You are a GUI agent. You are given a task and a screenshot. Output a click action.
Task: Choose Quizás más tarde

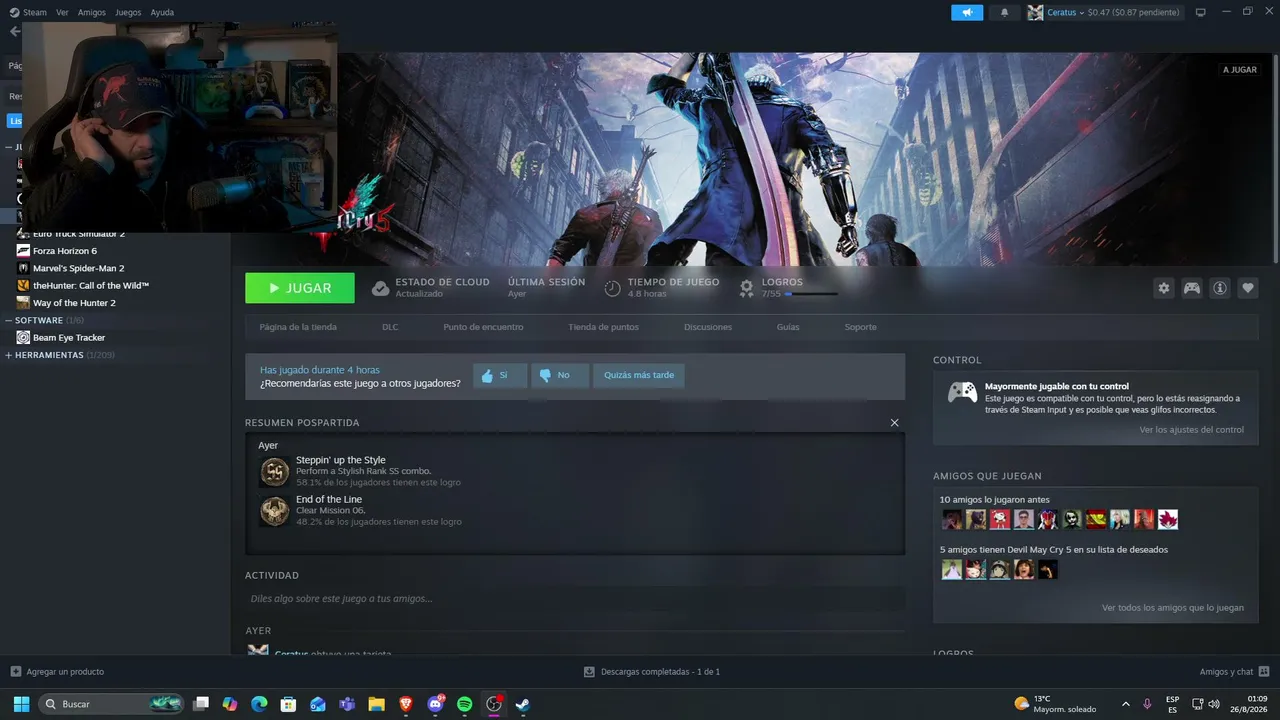point(639,376)
